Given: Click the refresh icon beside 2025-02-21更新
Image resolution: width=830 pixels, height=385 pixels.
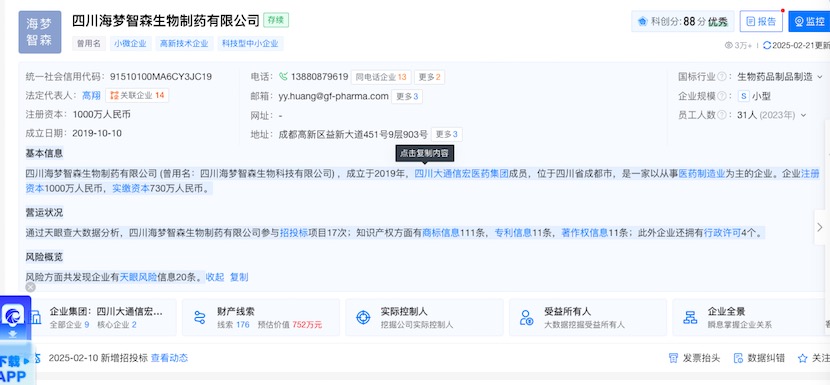Looking at the screenshot, I should pos(767,46).
